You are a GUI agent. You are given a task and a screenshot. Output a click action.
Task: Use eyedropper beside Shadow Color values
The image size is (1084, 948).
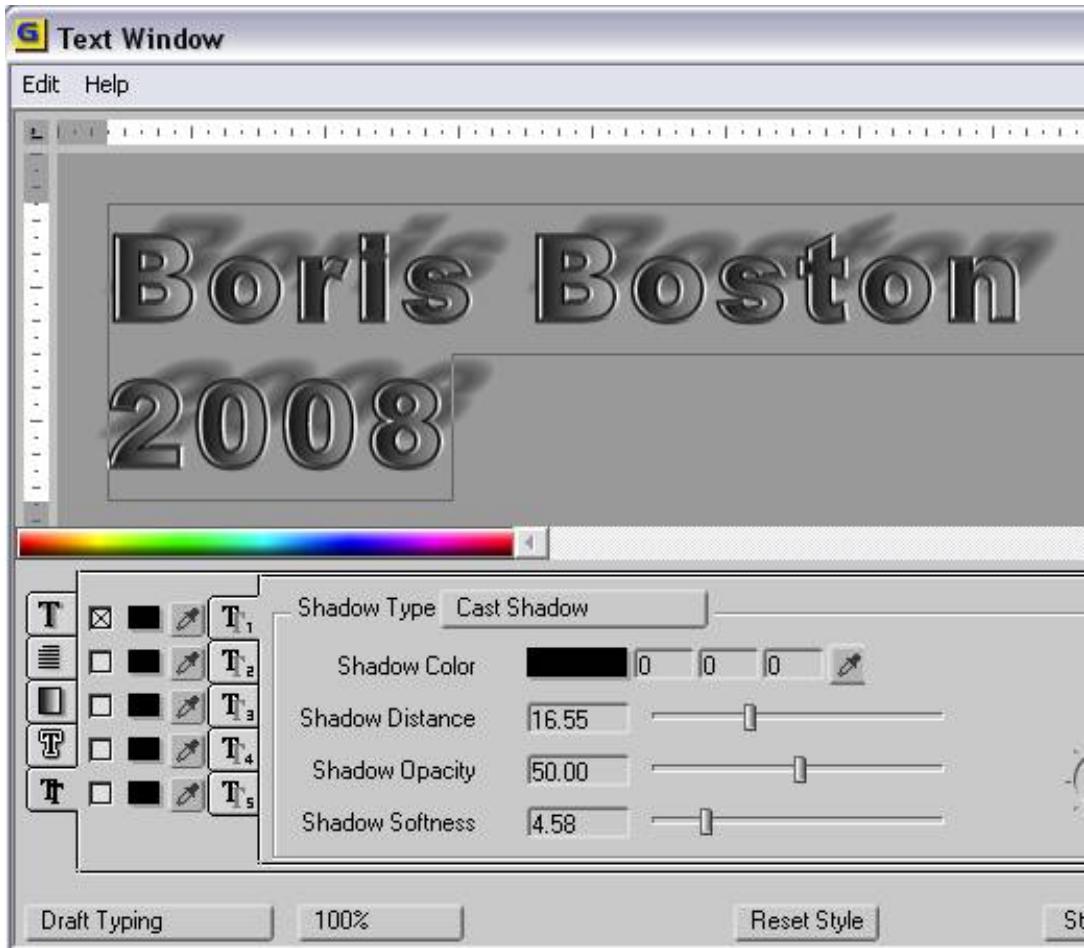pos(848,665)
